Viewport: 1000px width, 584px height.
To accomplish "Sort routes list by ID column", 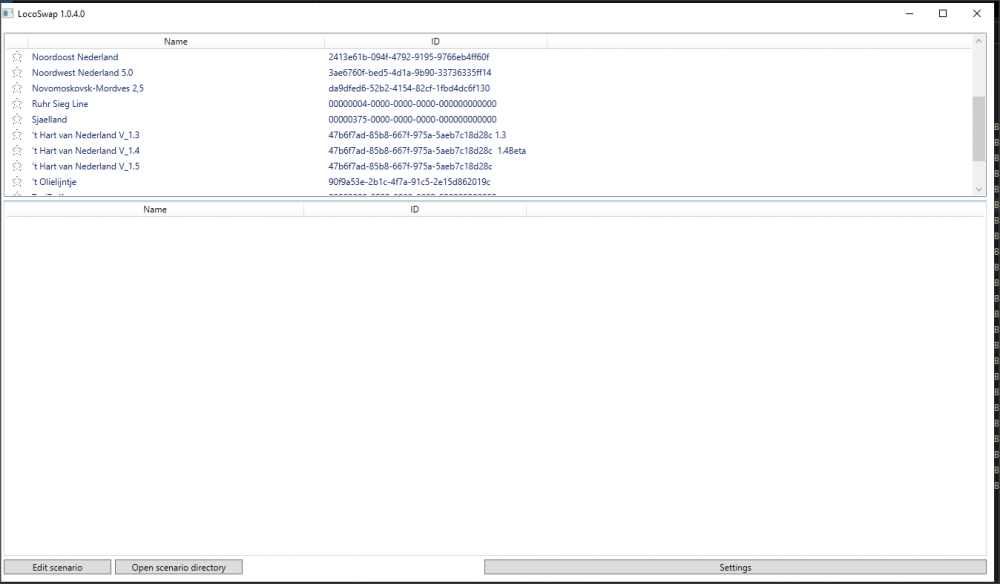I will pos(435,42).
